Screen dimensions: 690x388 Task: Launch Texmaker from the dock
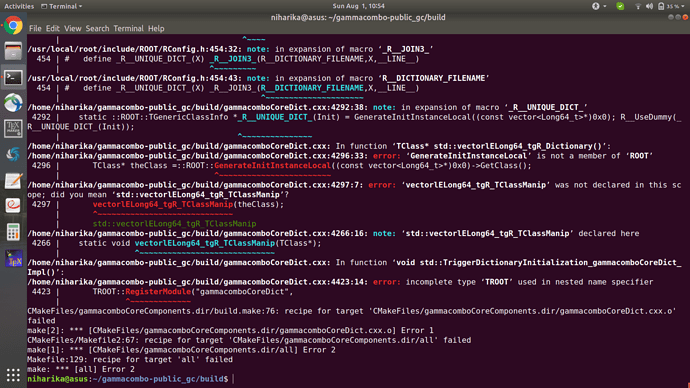13,129
